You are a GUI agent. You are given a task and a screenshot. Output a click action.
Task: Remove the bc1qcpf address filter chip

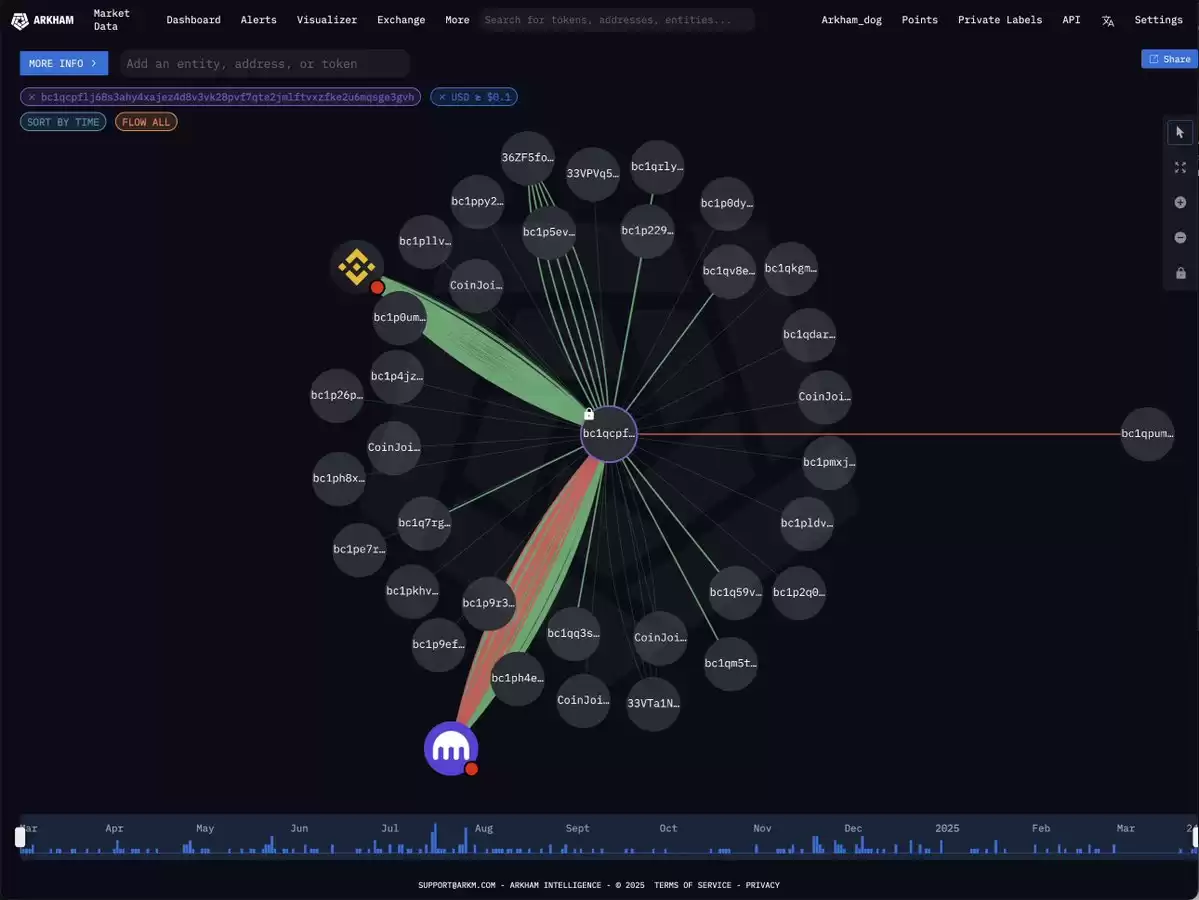tap(31, 97)
